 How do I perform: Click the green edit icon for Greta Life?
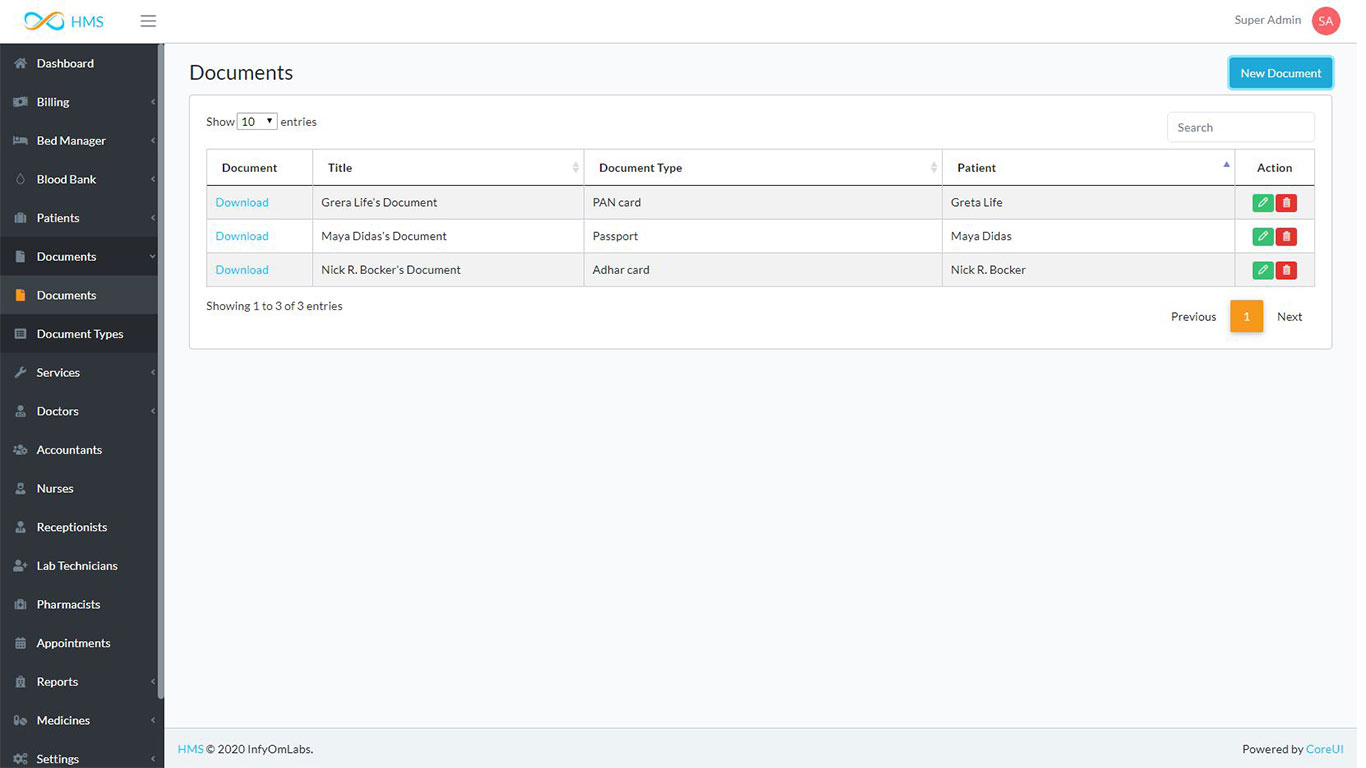click(1263, 203)
